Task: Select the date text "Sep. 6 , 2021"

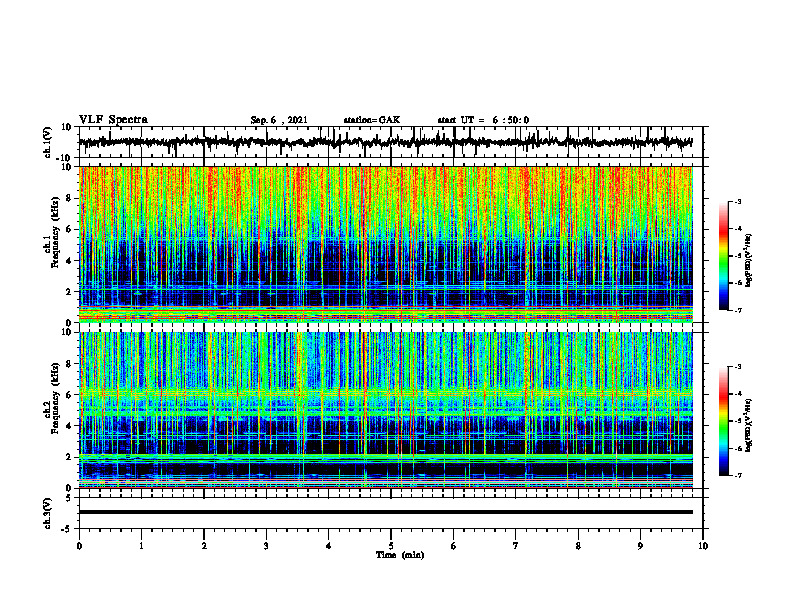Action: pos(279,120)
